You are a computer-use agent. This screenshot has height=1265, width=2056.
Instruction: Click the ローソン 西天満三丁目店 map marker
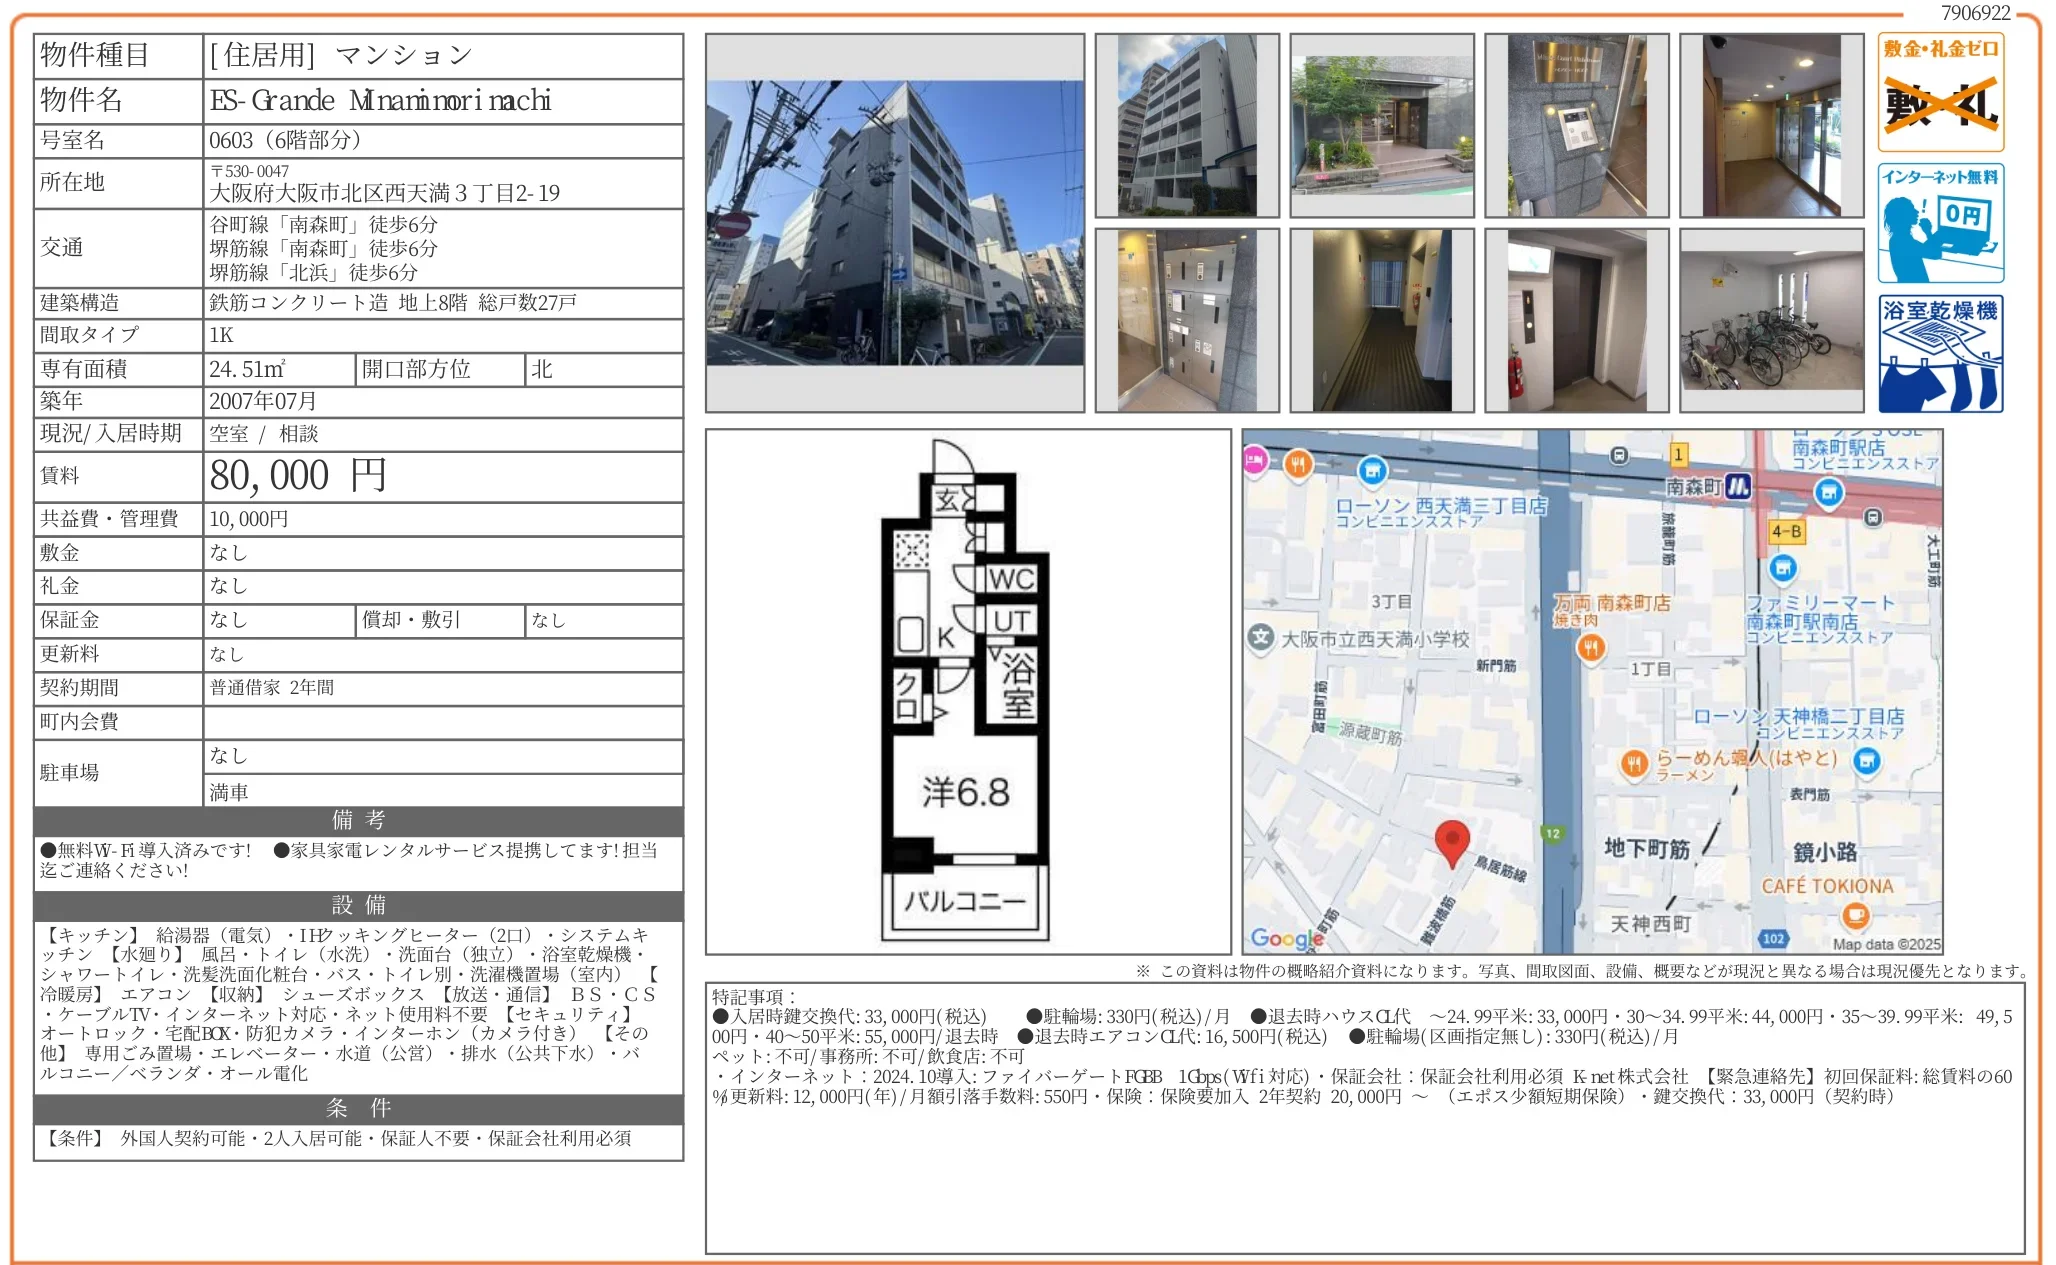tap(1373, 470)
